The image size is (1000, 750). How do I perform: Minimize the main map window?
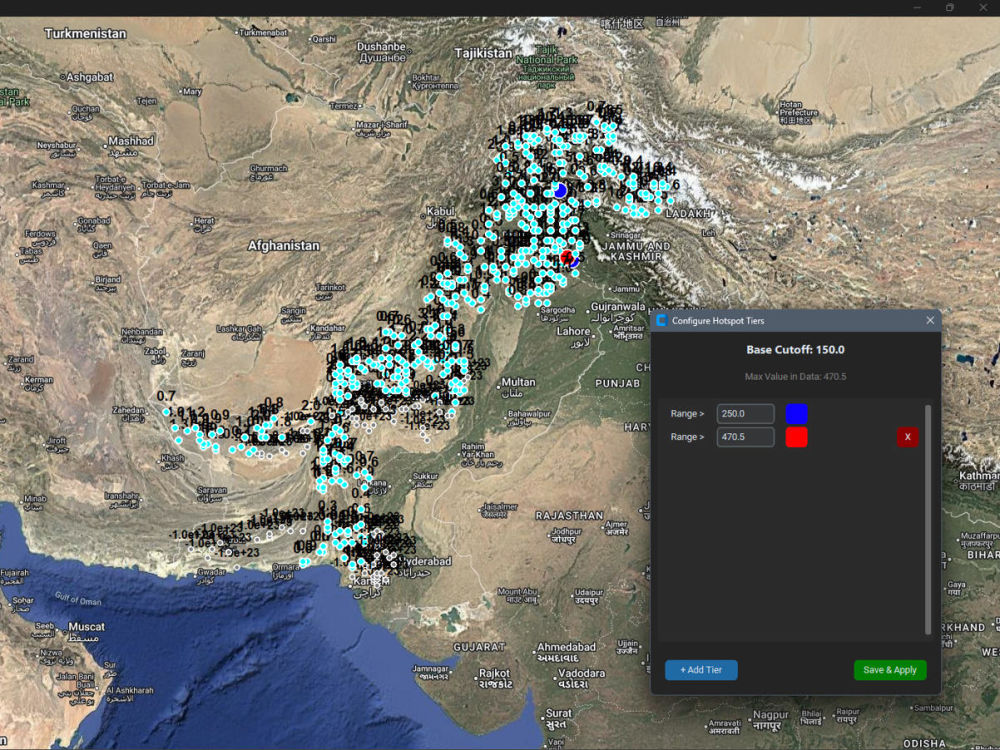tap(917, 8)
